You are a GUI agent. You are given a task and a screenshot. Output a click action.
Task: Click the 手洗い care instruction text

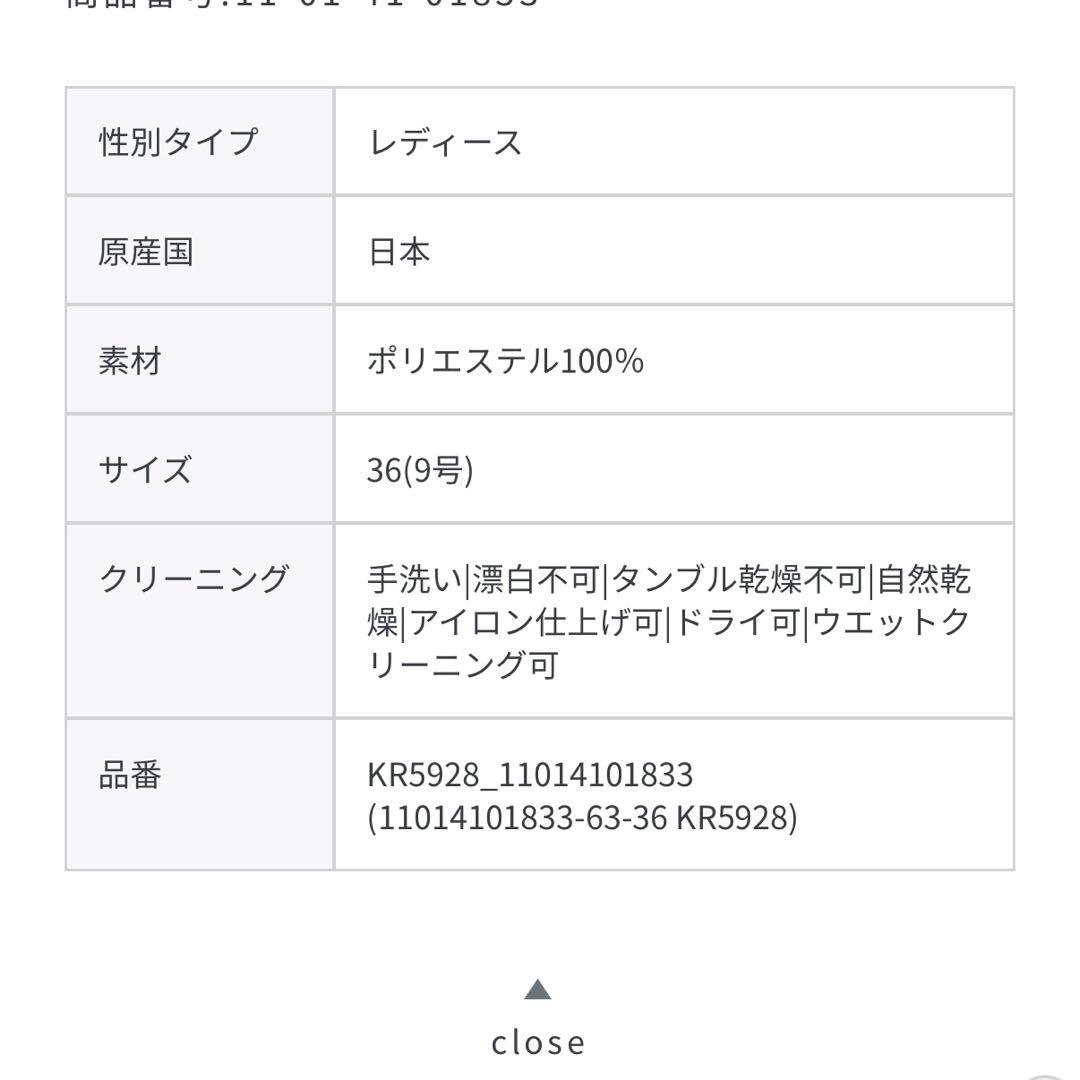pyautogui.click(x=404, y=578)
